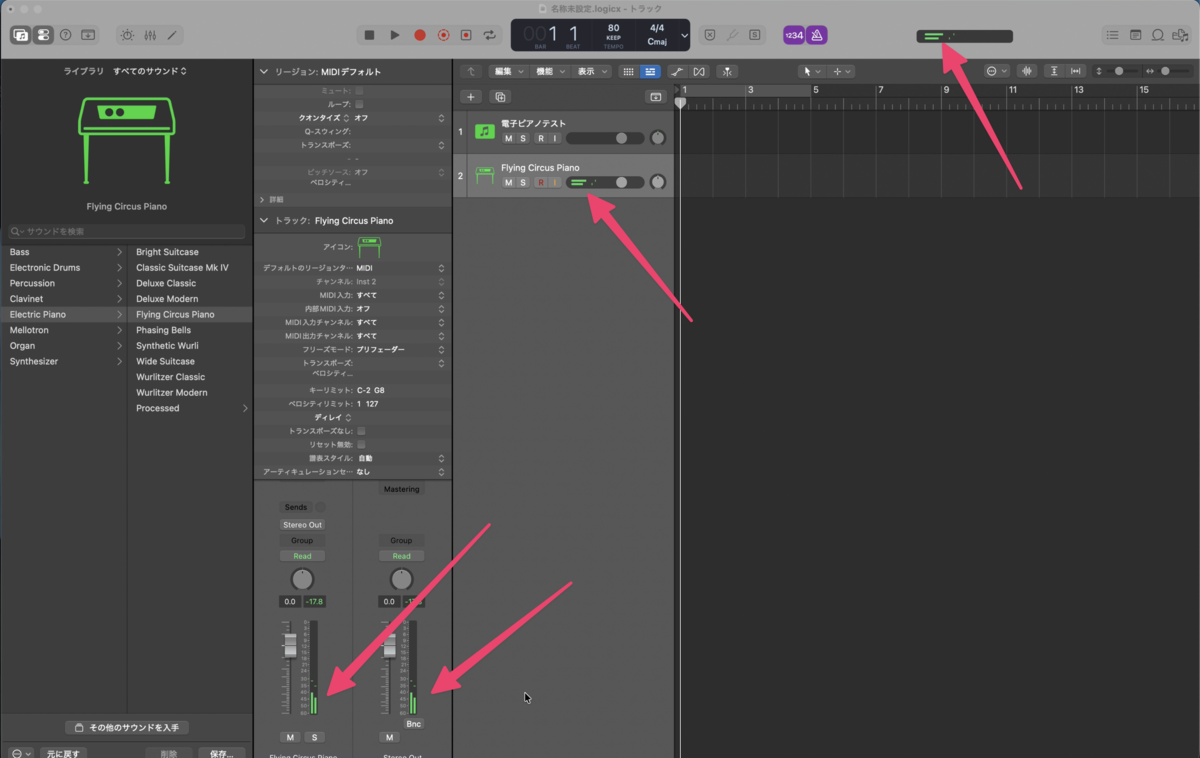Viewport: 1200px width, 758px height.
Task: Open the Note Pads button
Action: pos(1135,35)
